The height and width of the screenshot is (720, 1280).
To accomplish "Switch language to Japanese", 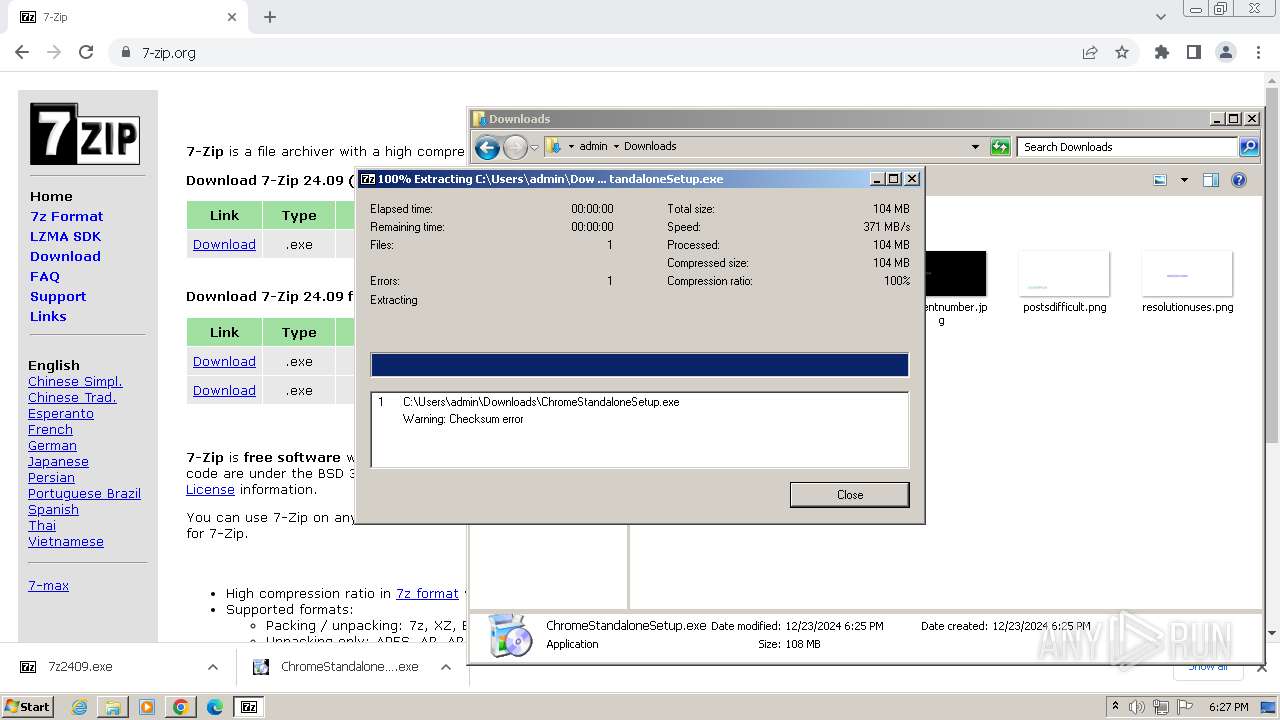I will tap(58, 461).
